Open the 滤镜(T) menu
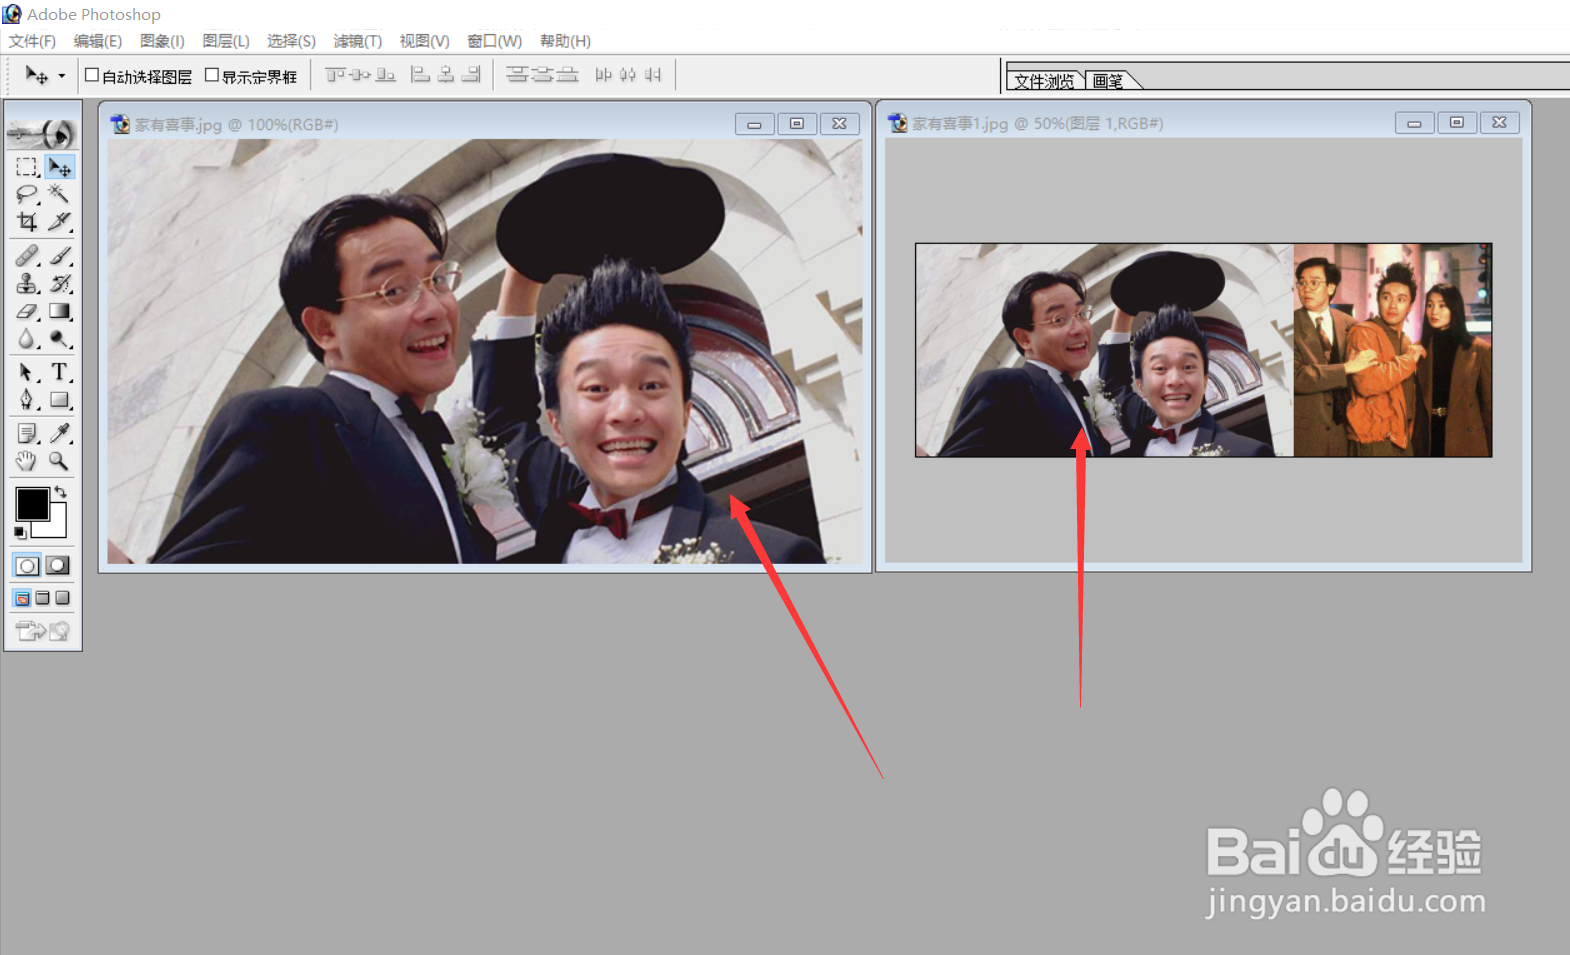Screen dimensions: 1570x955 point(358,41)
